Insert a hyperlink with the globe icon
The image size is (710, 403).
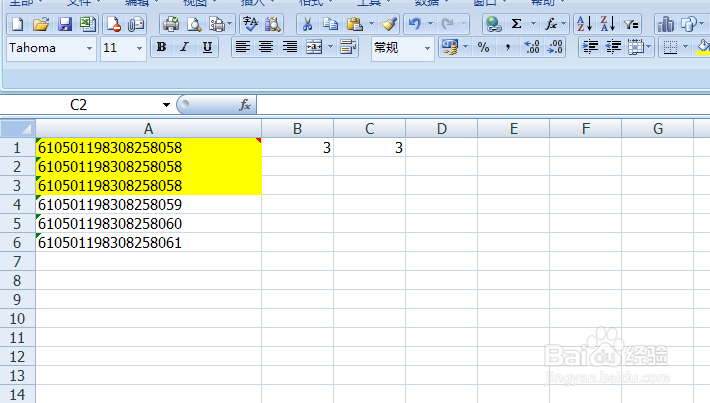[494, 24]
